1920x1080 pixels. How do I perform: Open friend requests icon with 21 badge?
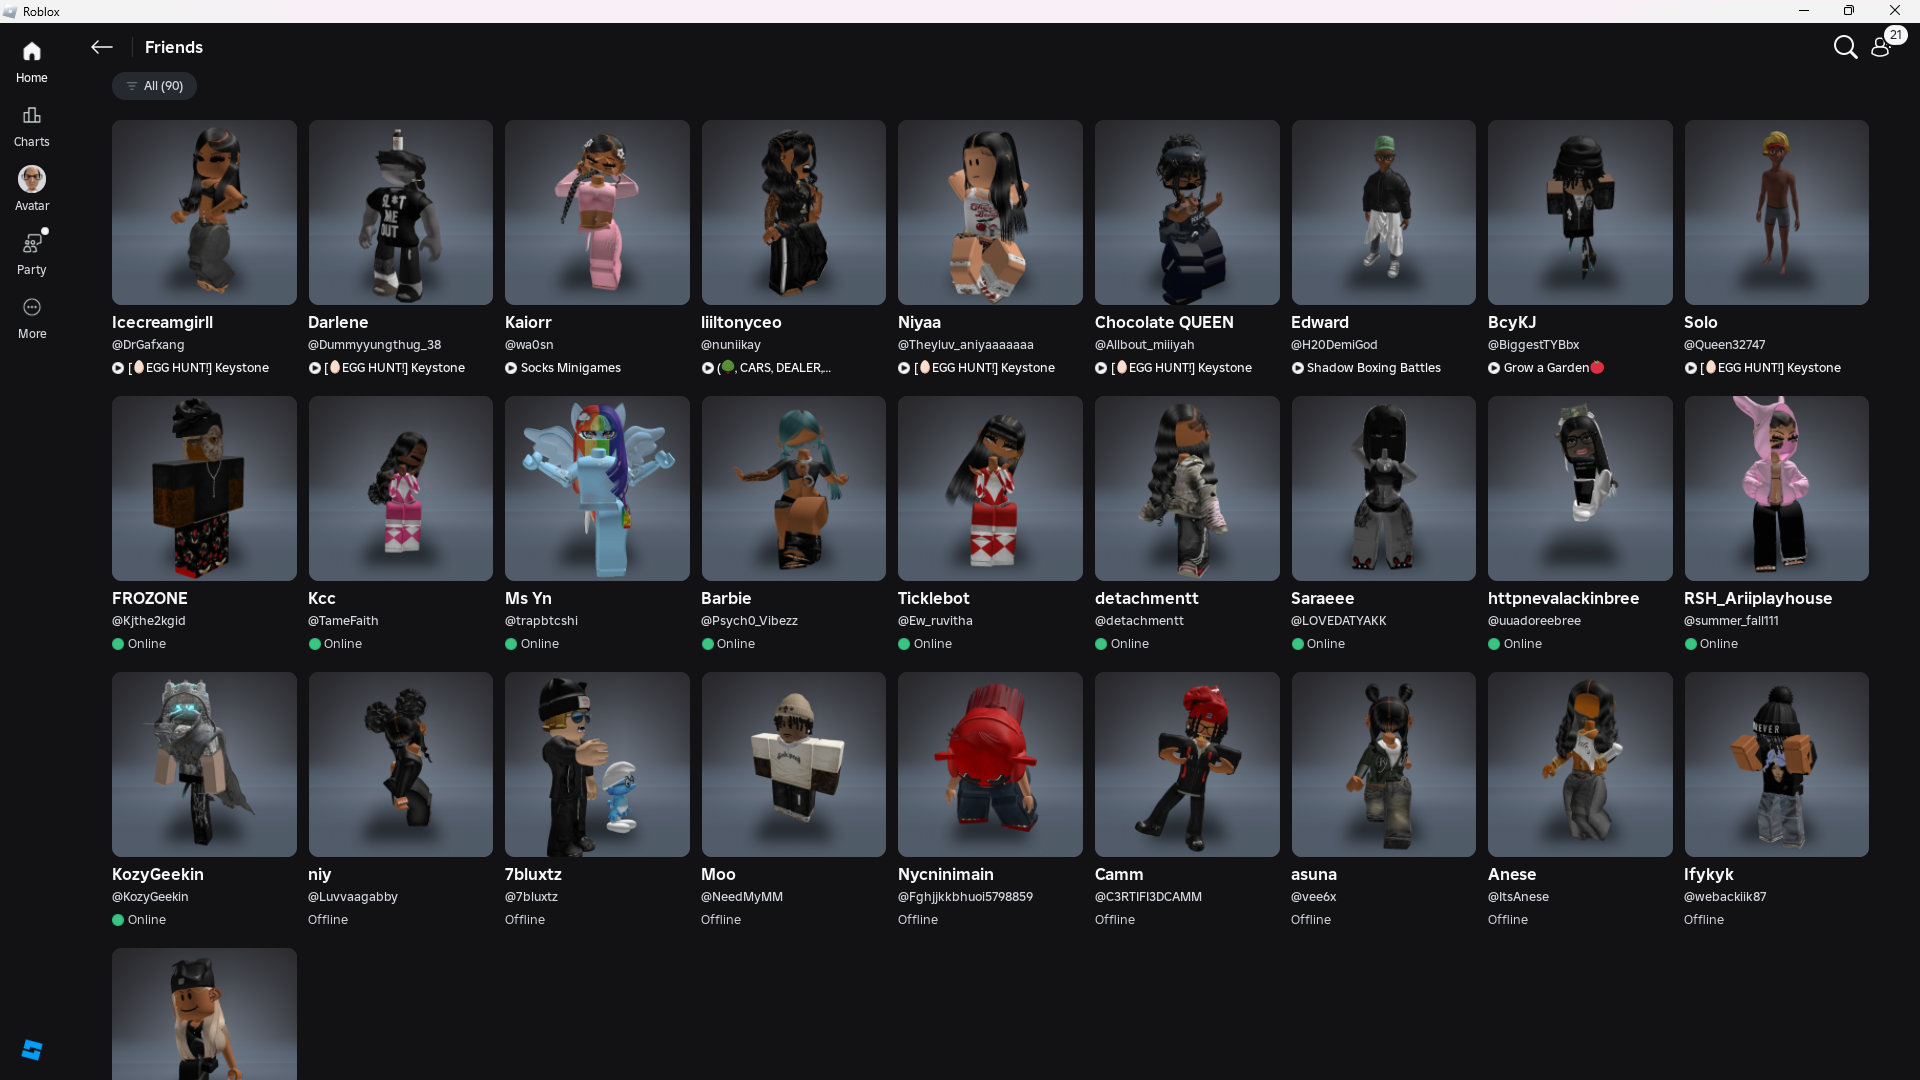[1881, 47]
